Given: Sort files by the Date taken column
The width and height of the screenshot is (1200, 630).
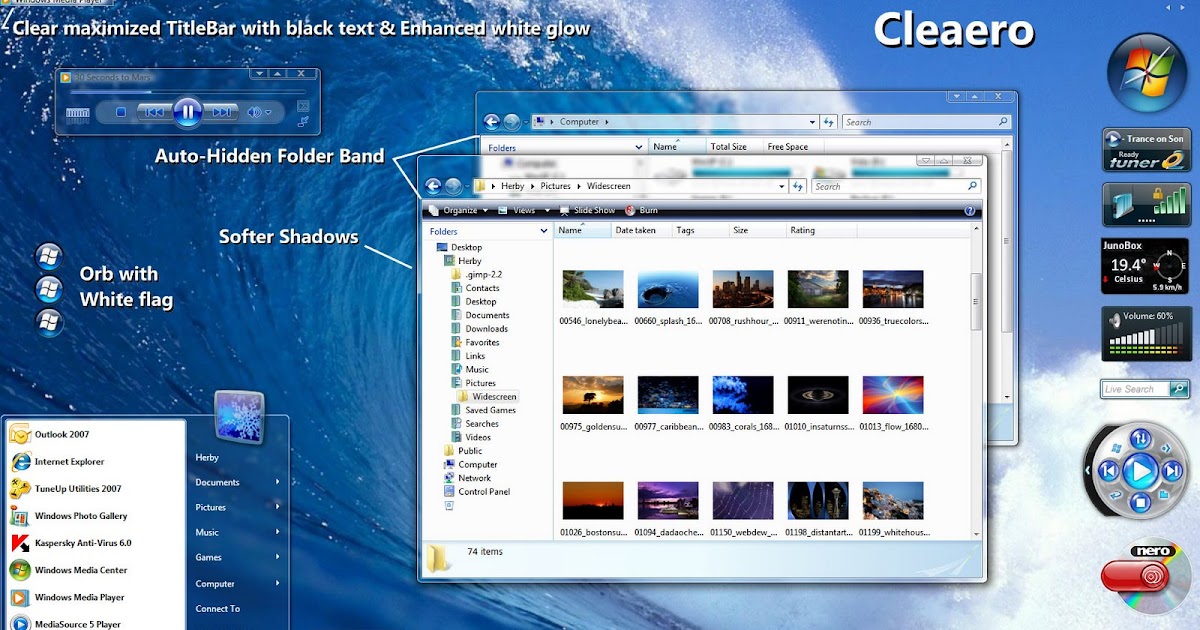Looking at the screenshot, I should 636,230.
